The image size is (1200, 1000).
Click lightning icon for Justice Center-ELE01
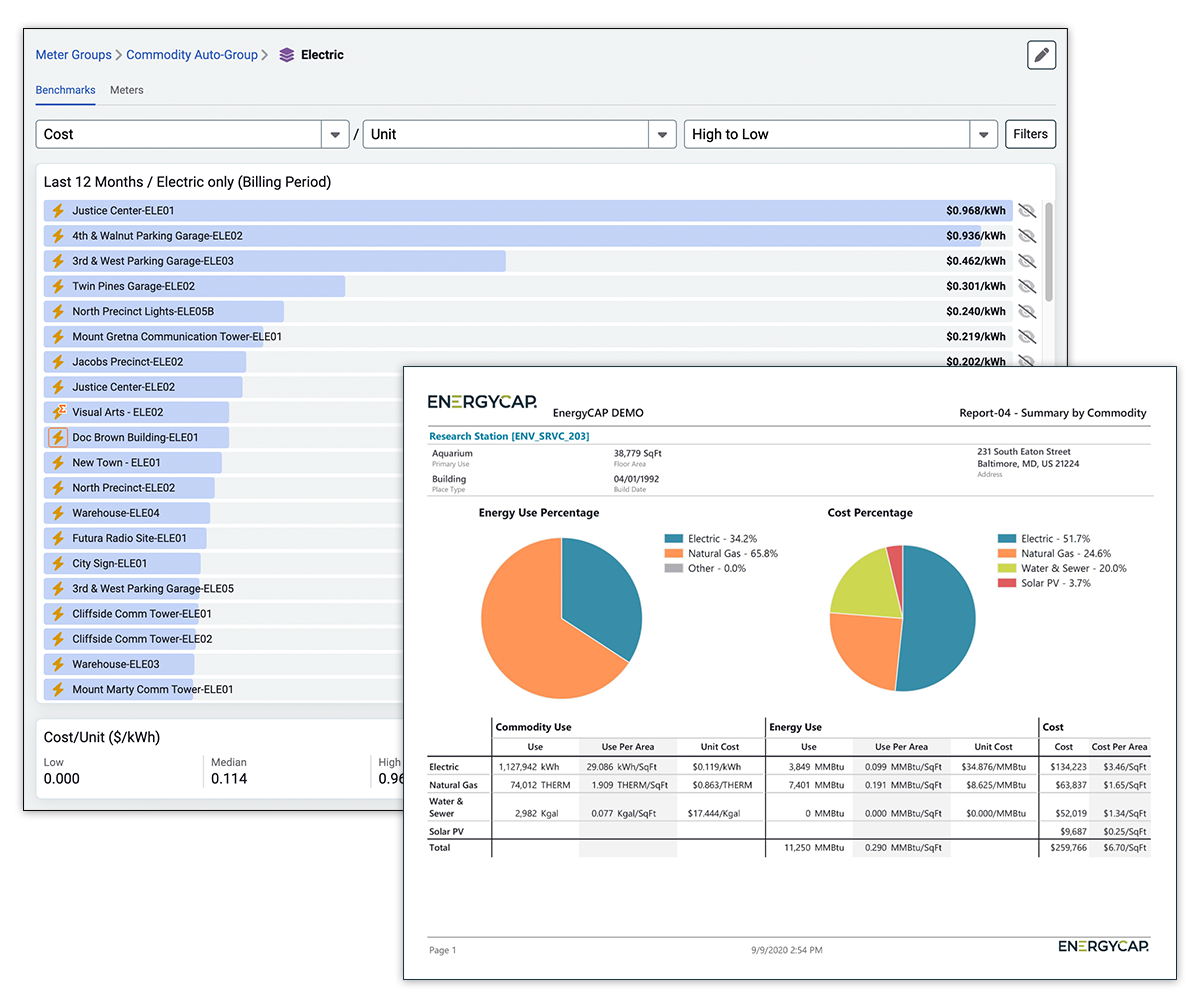click(x=58, y=211)
